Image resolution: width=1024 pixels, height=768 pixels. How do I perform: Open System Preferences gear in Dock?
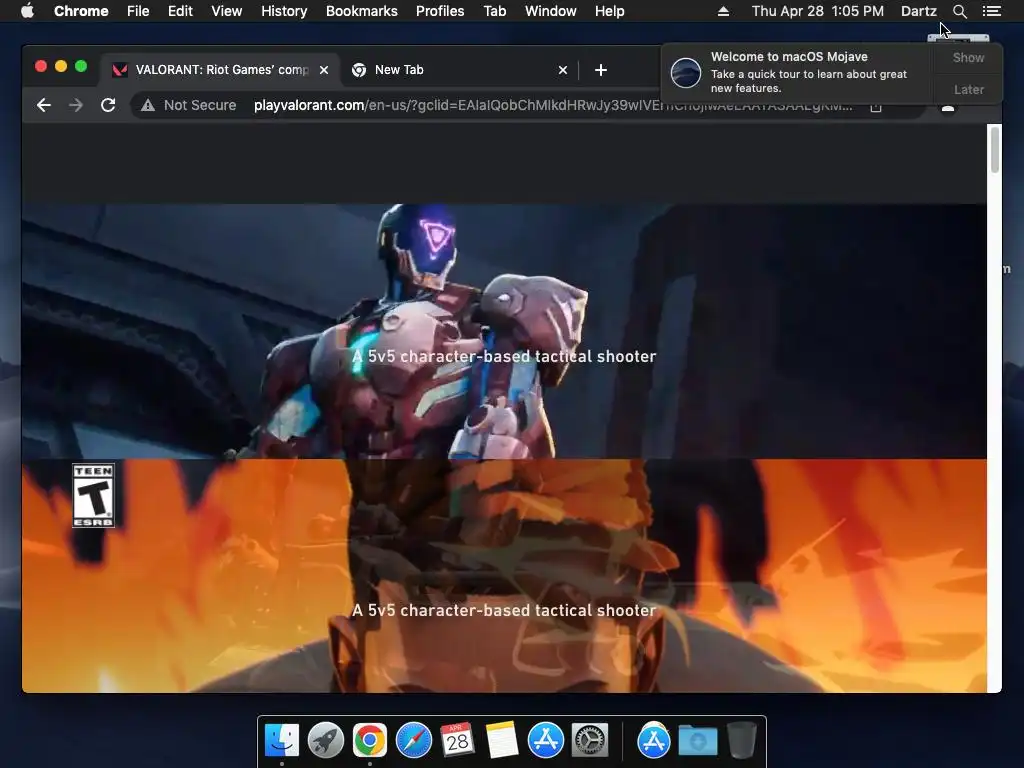point(590,741)
